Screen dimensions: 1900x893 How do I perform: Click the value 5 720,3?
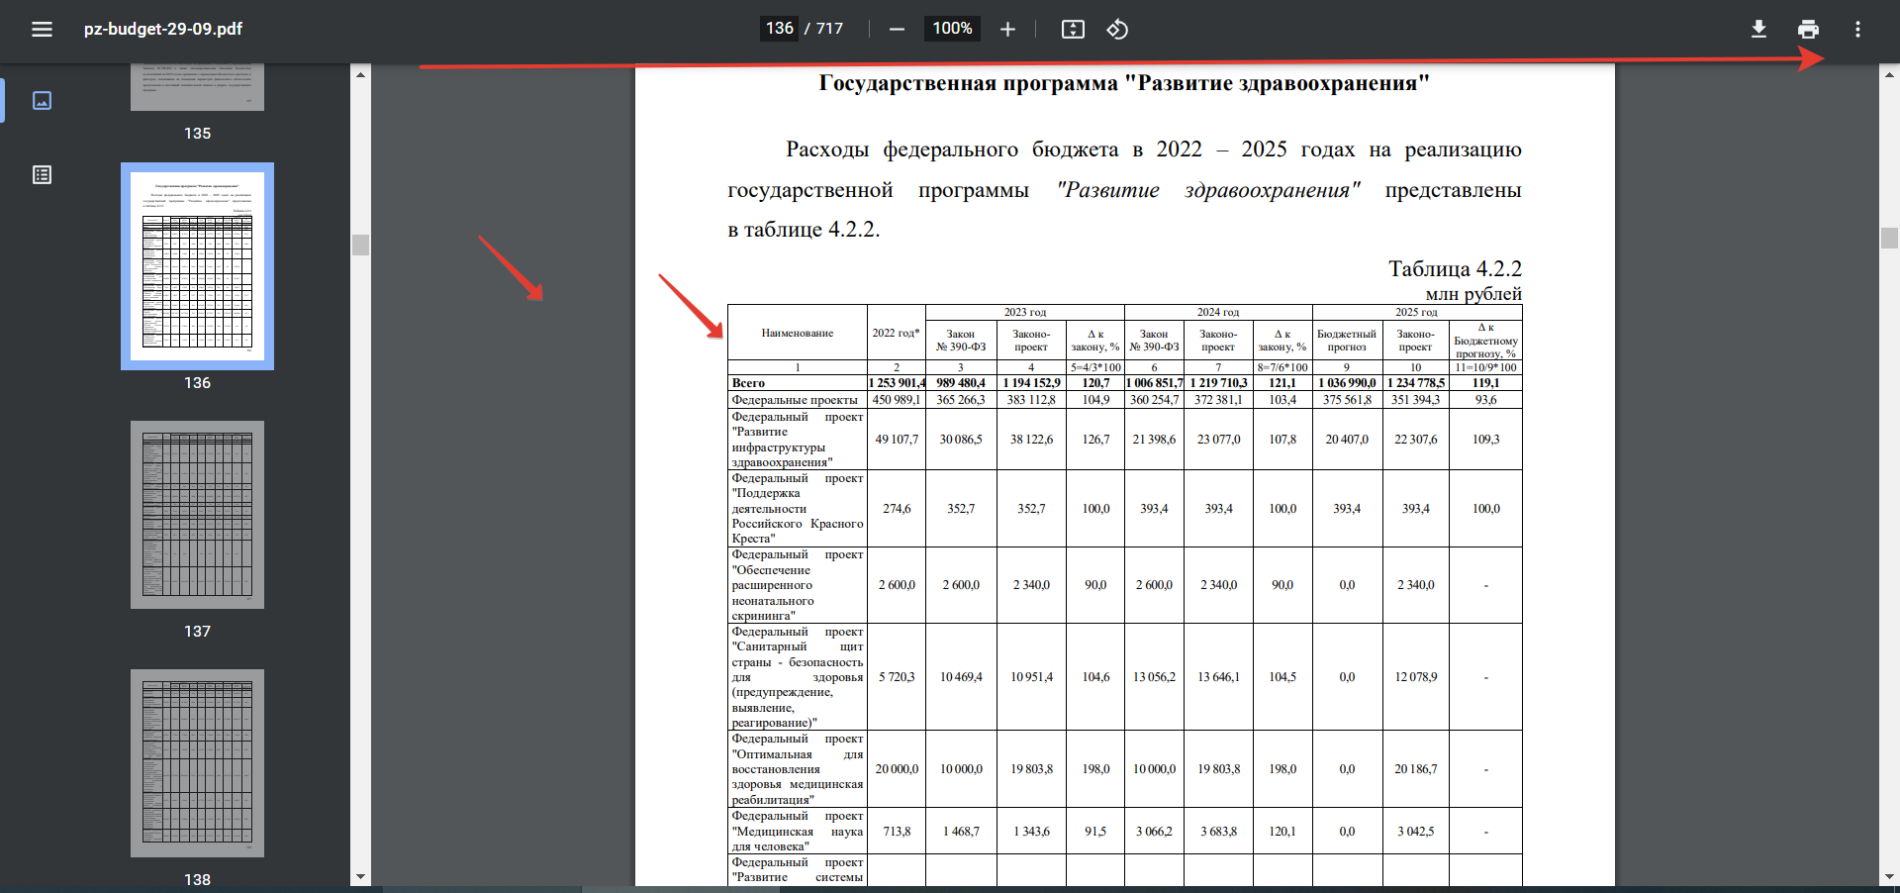[897, 677]
